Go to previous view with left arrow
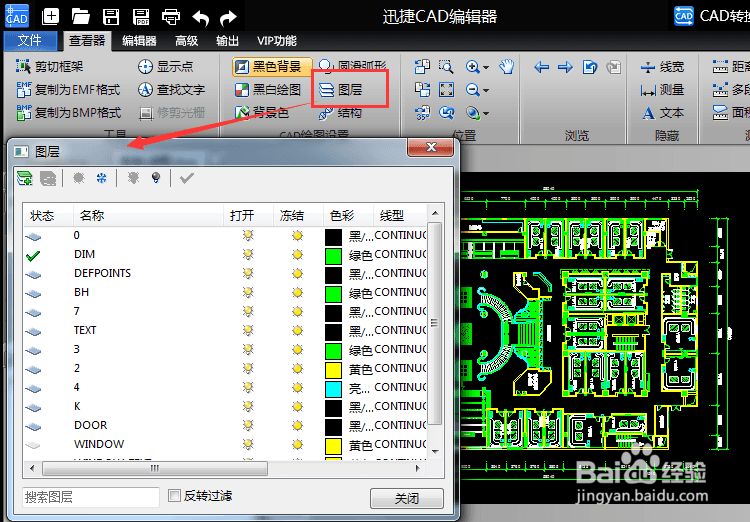750x522 pixels. (541, 67)
